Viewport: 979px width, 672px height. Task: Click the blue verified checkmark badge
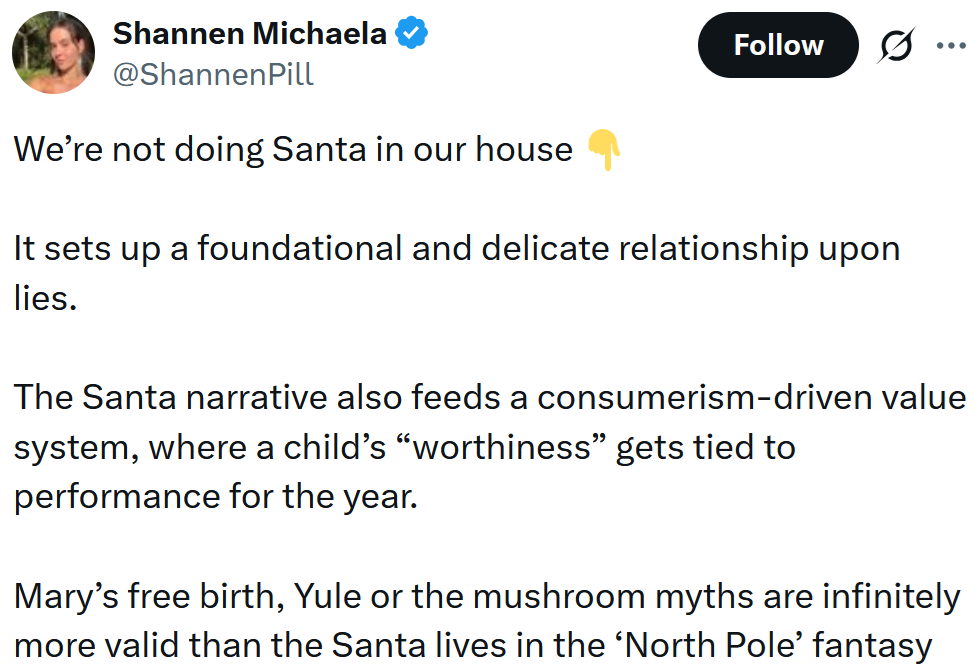click(412, 34)
